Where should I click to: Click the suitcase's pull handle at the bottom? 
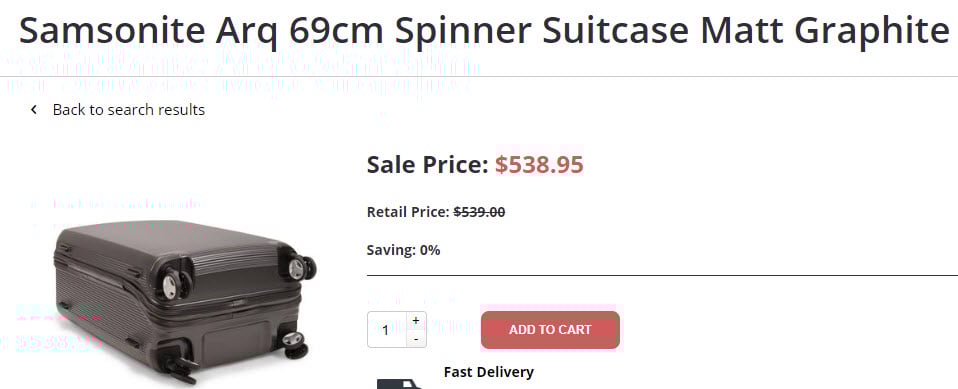point(181,365)
